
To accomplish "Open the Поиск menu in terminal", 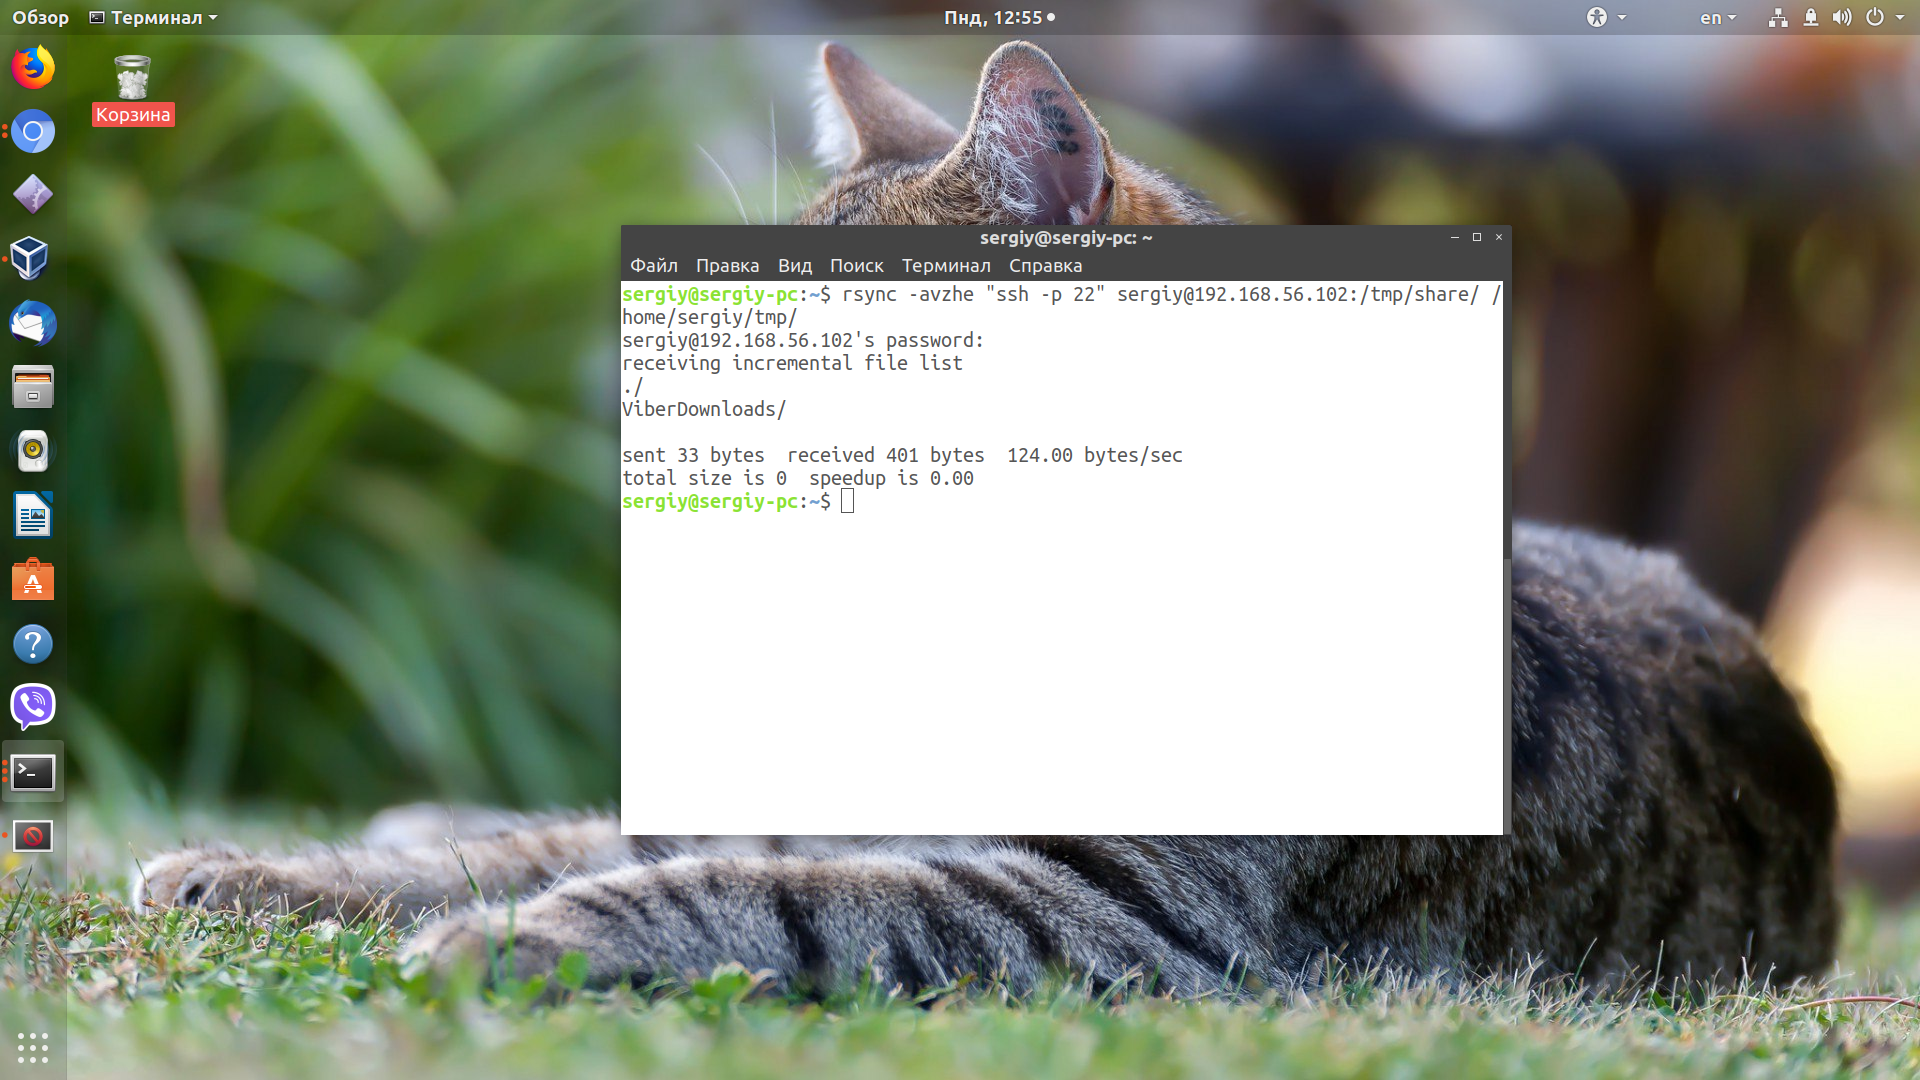I will click(x=856, y=265).
